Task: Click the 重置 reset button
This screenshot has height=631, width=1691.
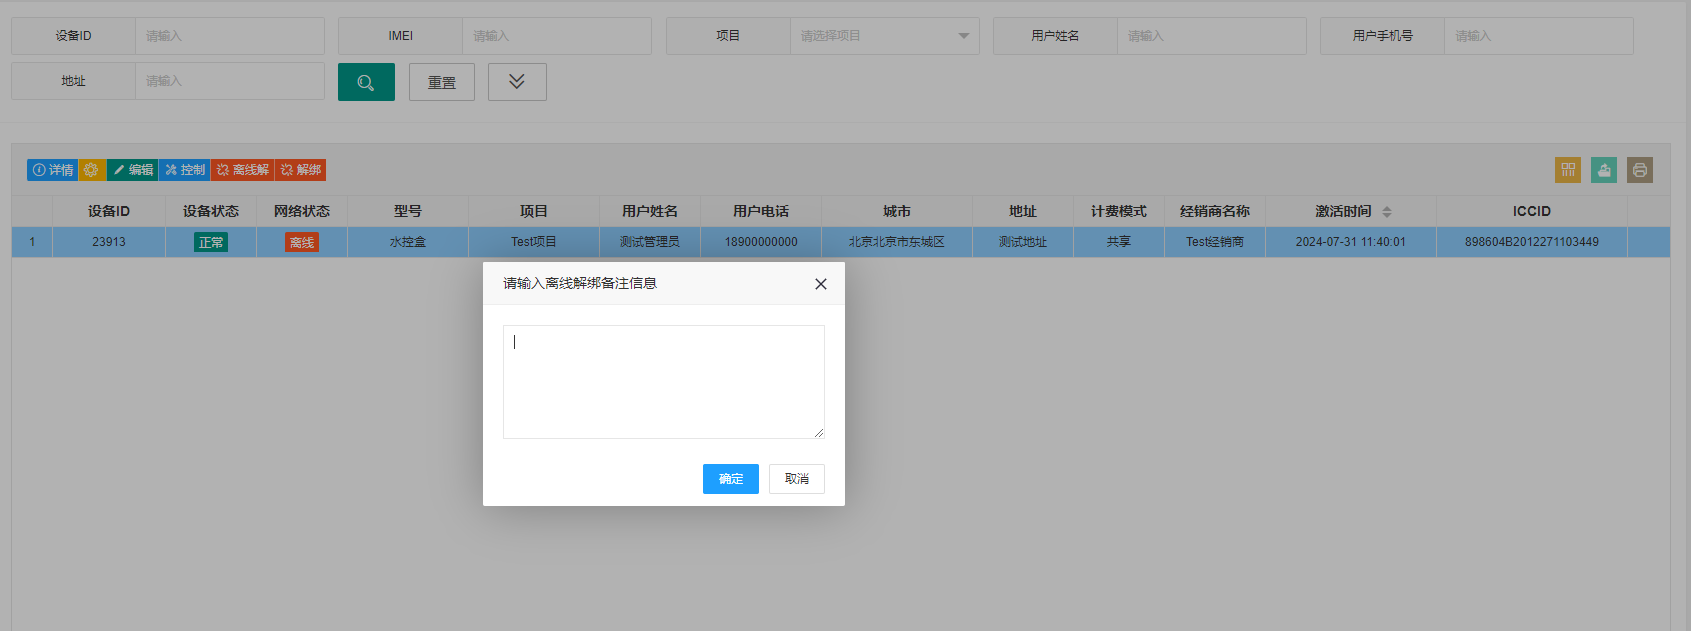Action: pyautogui.click(x=442, y=82)
